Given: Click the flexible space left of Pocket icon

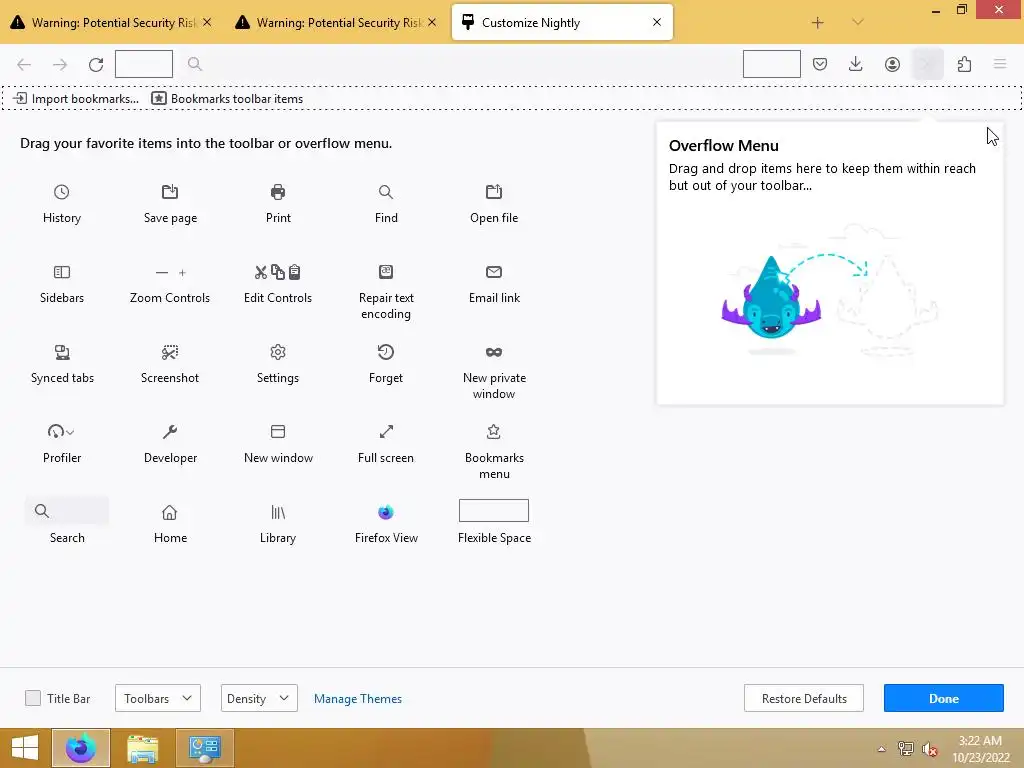Looking at the screenshot, I should [x=772, y=64].
